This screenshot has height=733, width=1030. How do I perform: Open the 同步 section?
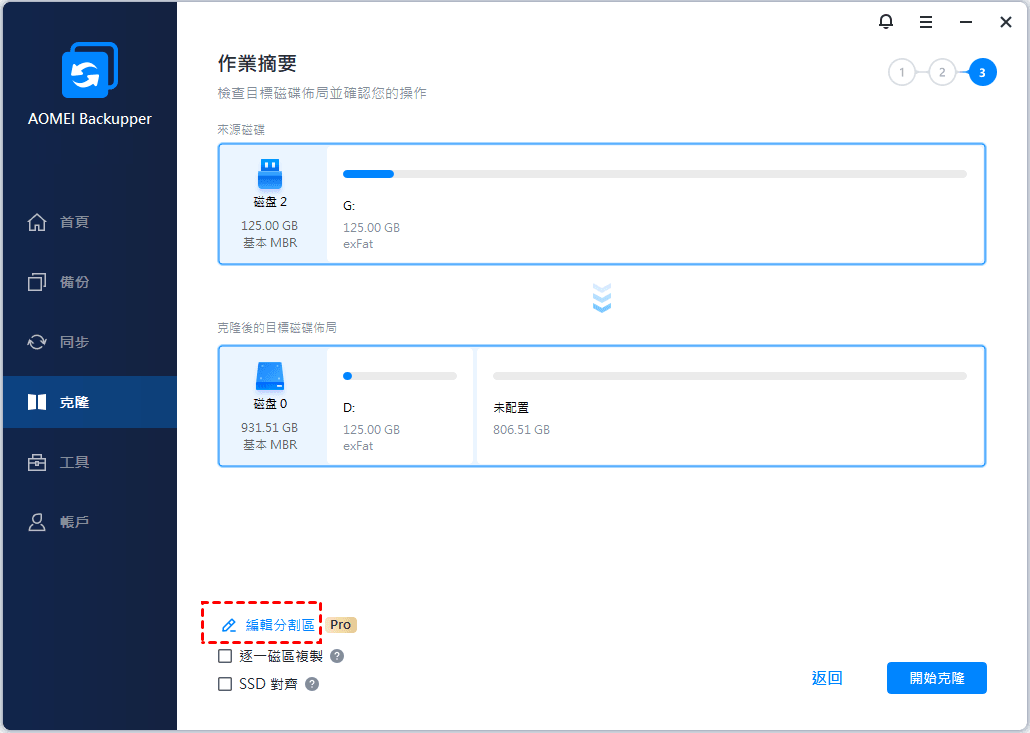90,342
